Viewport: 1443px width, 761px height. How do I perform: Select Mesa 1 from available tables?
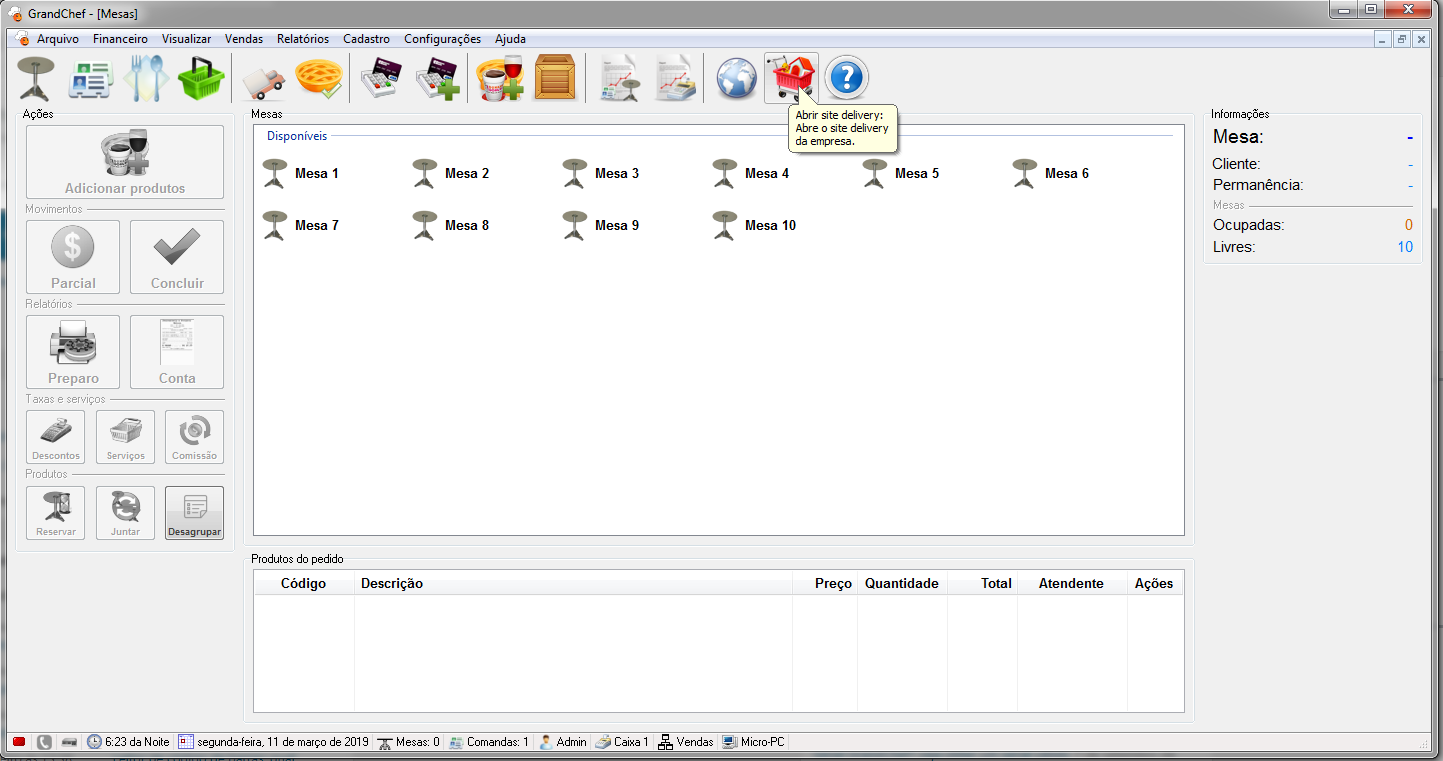tap(301, 173)
